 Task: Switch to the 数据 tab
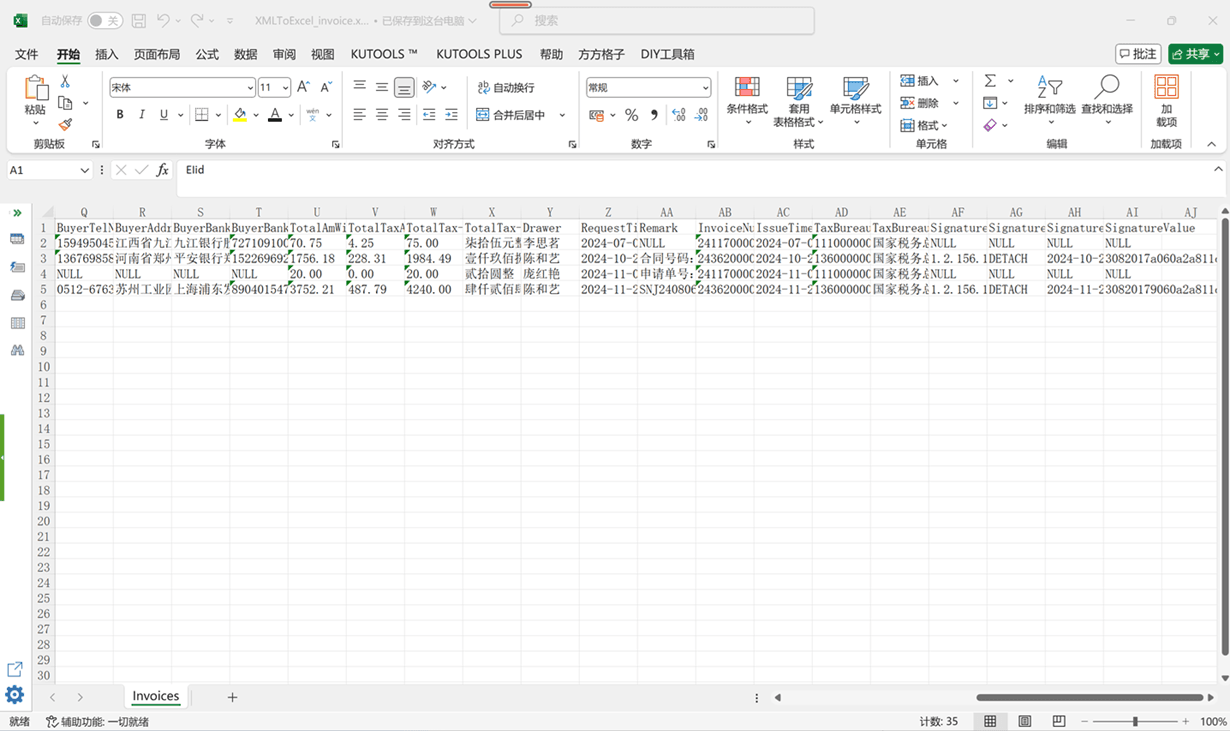point(246,54)
